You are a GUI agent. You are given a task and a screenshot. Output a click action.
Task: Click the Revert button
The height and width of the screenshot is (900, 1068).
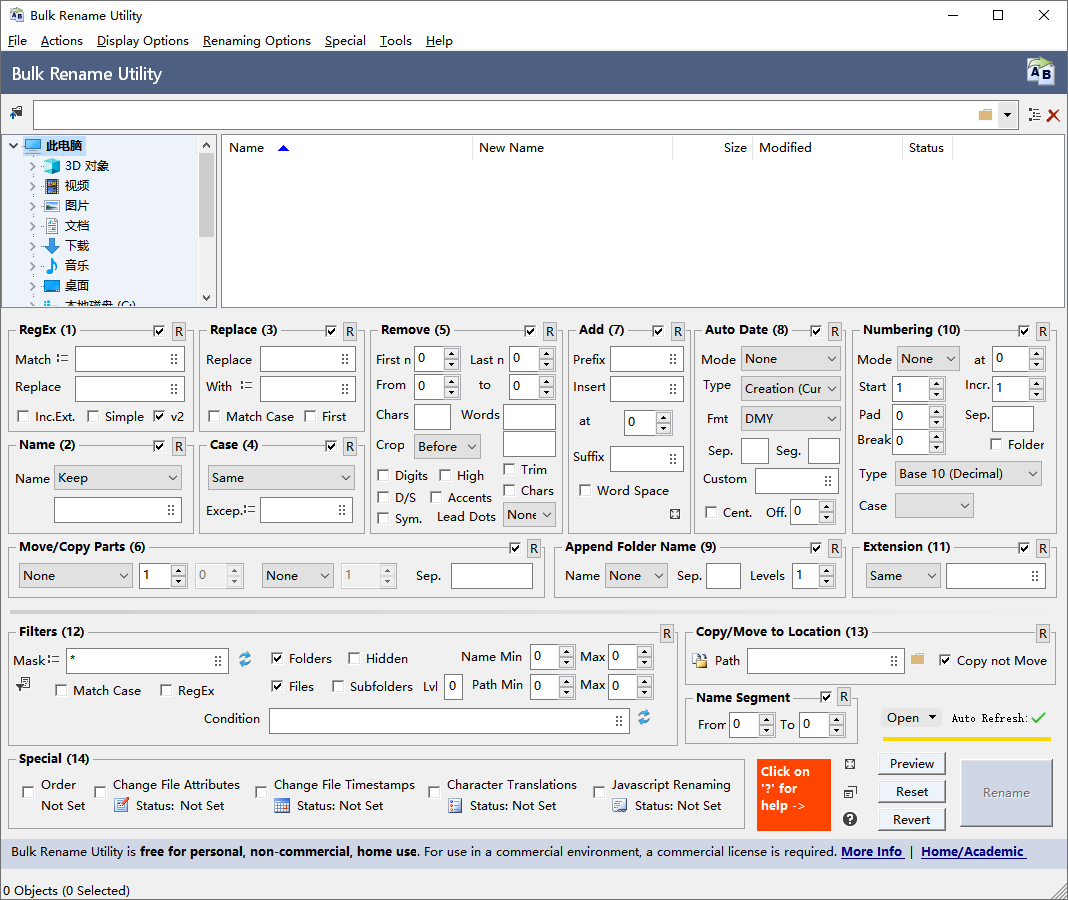point(911,820)
